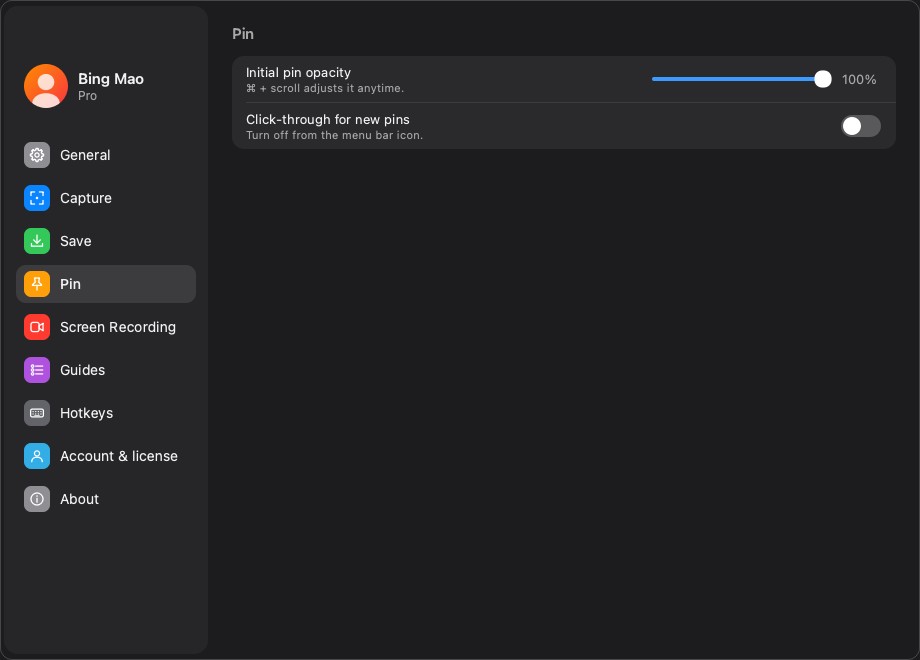Switch to the Capture label

(86, 198)
